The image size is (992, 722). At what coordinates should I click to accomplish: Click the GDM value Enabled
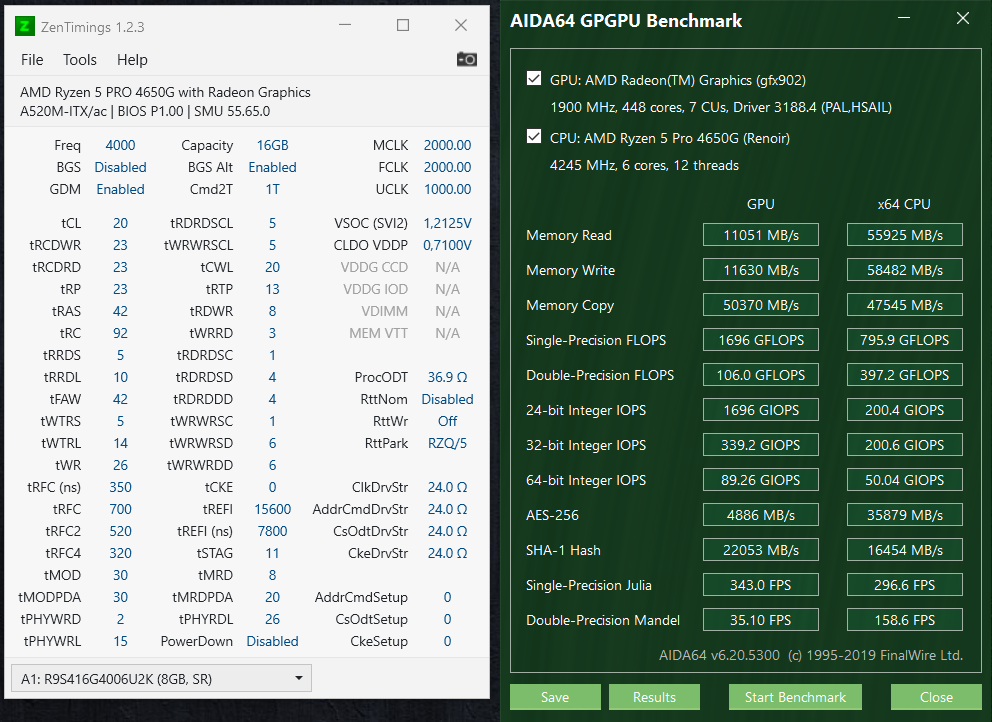coord(120,189)
